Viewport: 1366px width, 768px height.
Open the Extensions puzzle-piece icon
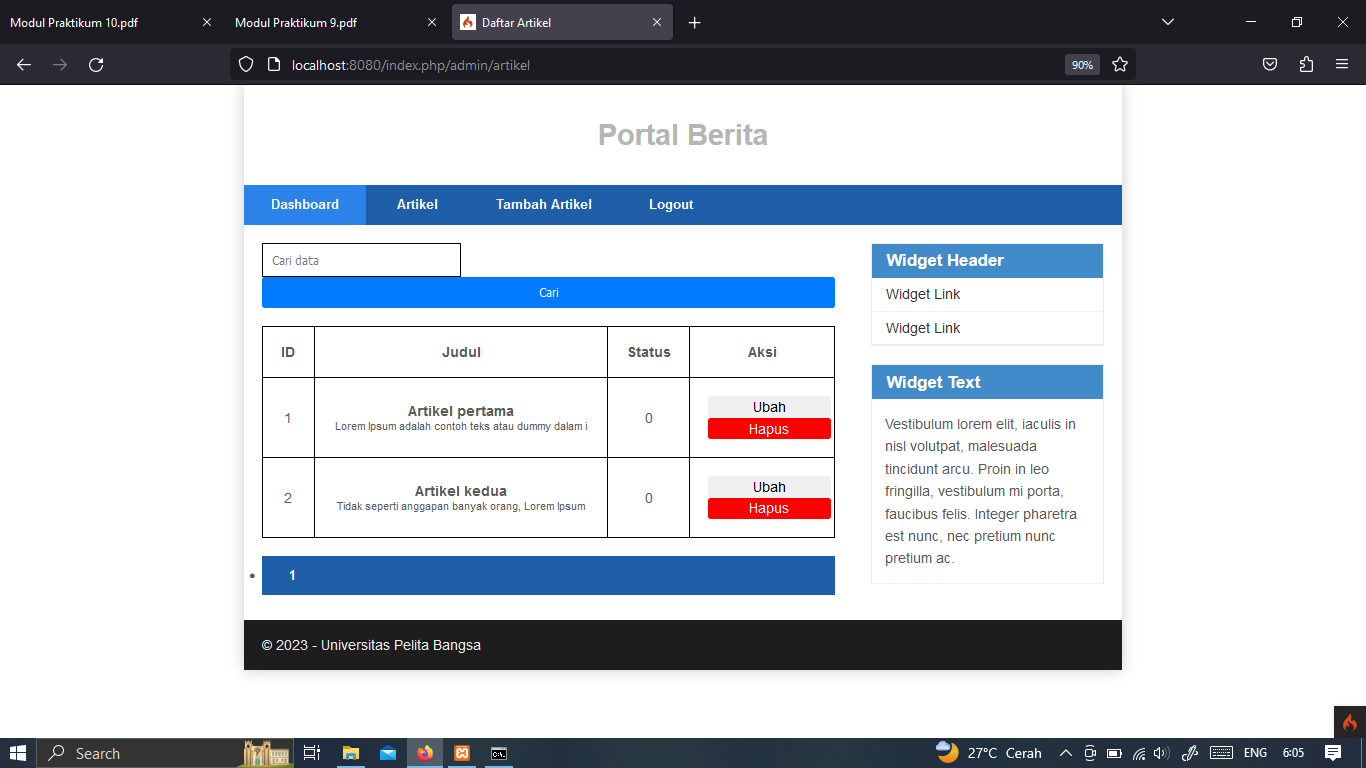1306,64
